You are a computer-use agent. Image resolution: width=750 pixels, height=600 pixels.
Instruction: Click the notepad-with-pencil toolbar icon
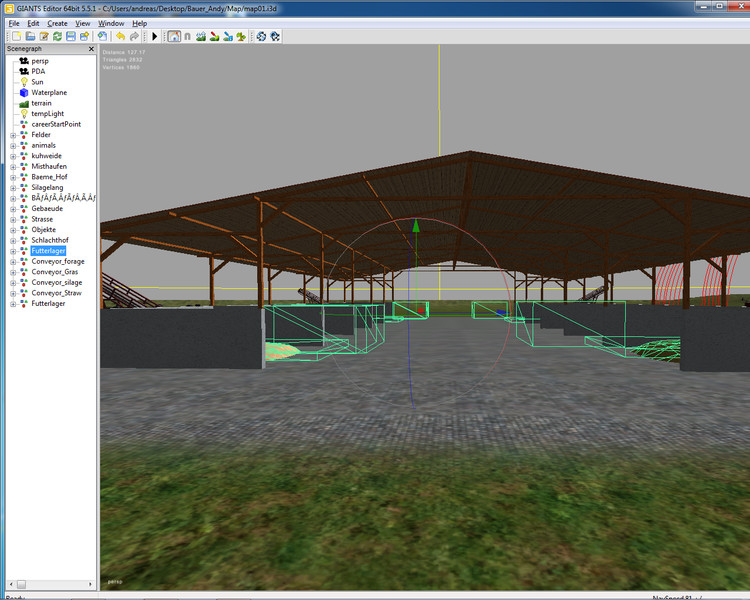[44, 36]
